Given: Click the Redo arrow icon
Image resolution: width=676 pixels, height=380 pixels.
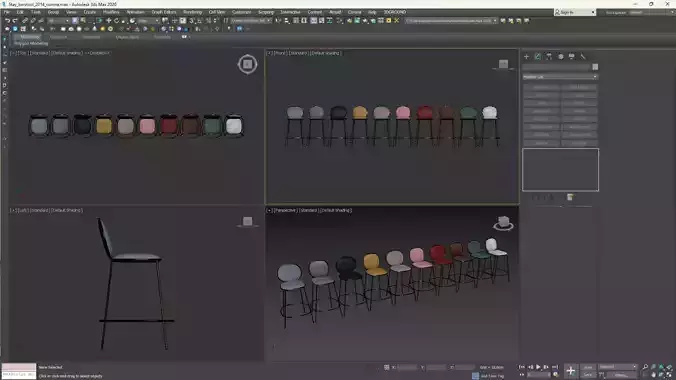Looking at the screenshot, I should [x=15, y=20].
